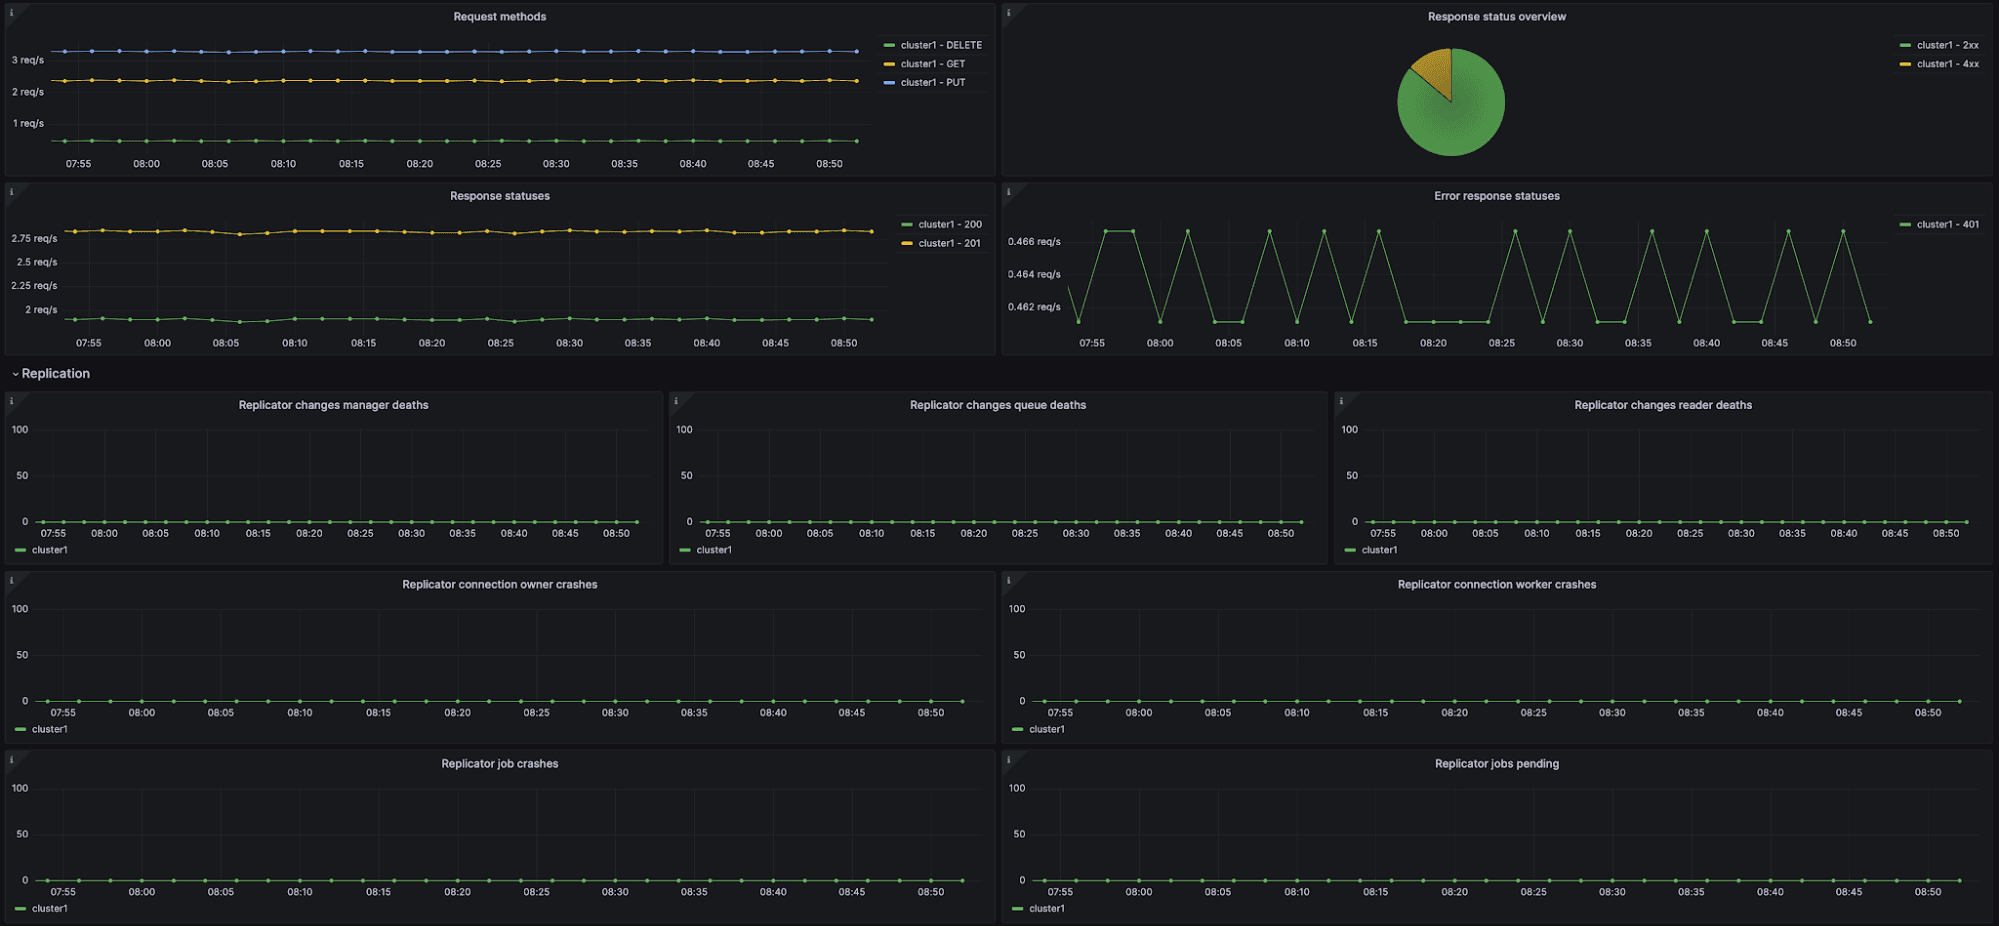Collapse the Replication section

(51, 373)
